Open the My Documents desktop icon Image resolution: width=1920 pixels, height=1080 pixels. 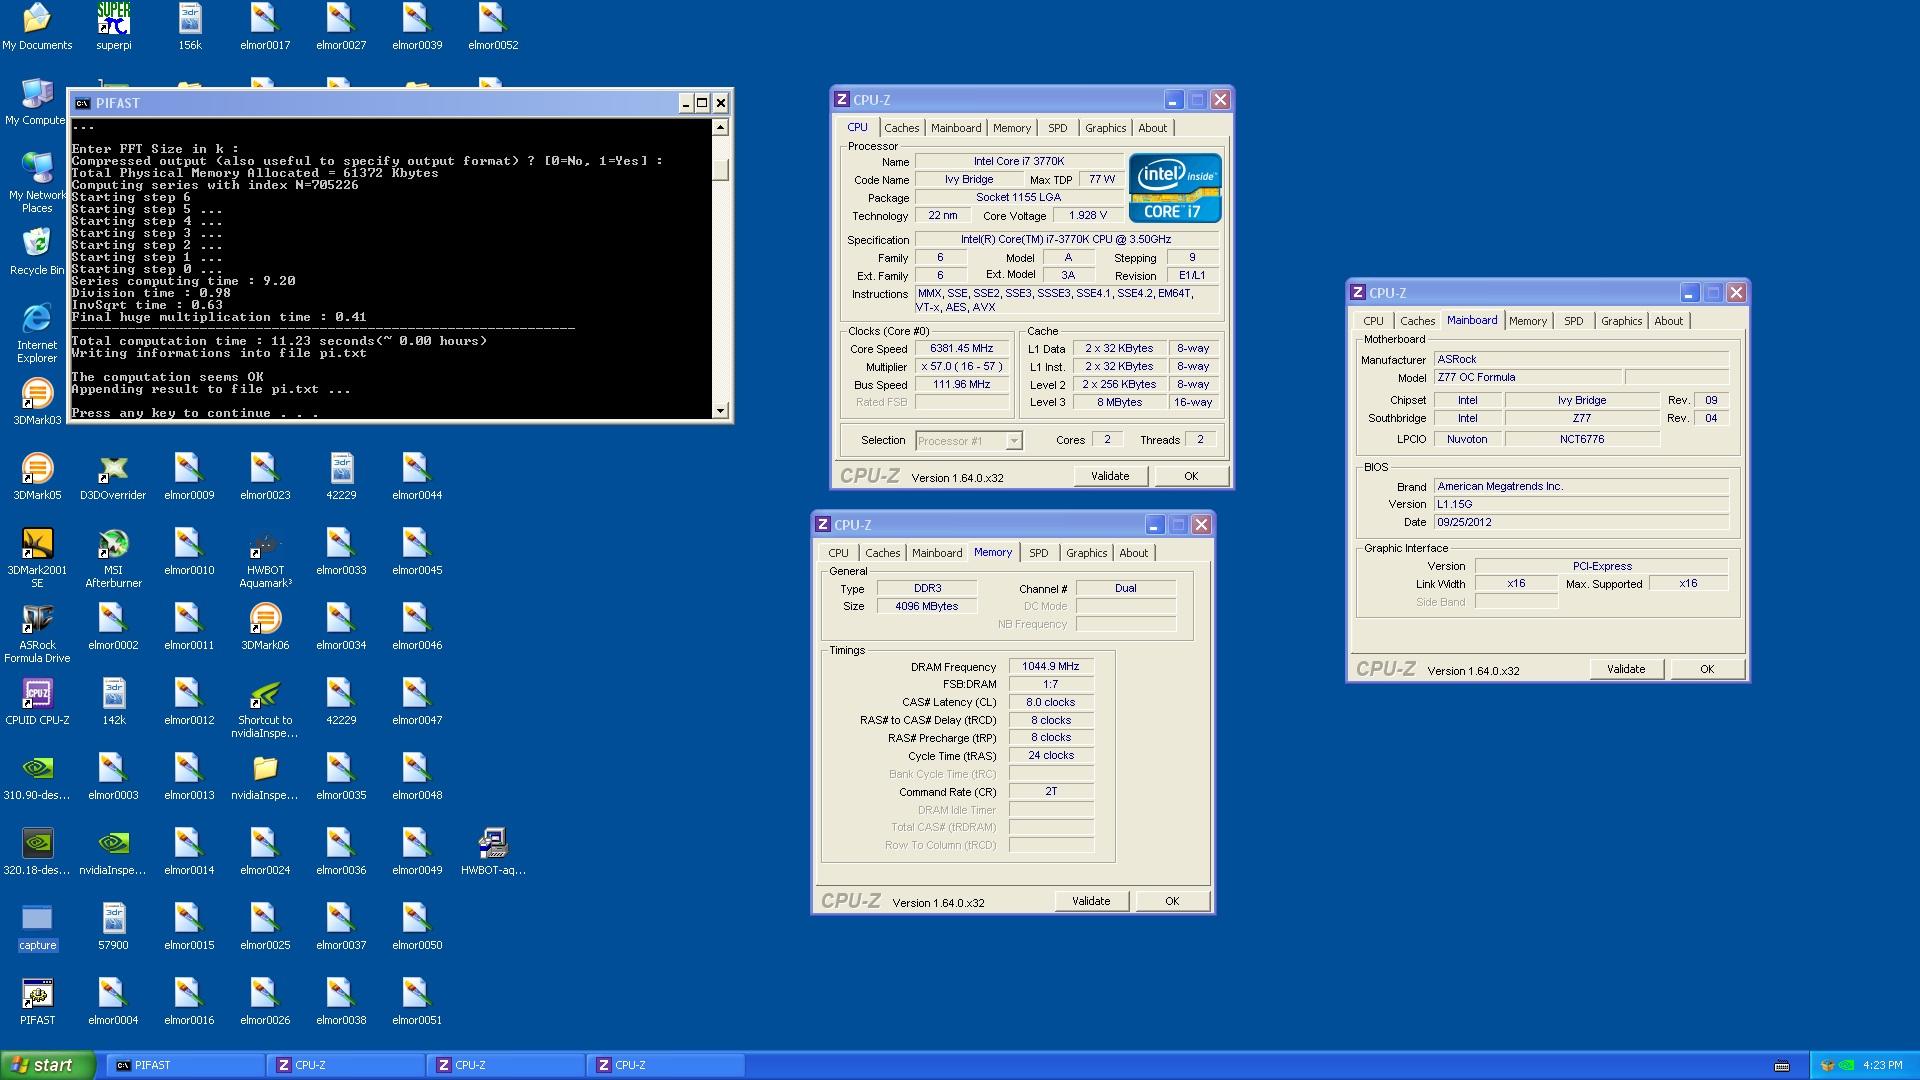[37, 27]
